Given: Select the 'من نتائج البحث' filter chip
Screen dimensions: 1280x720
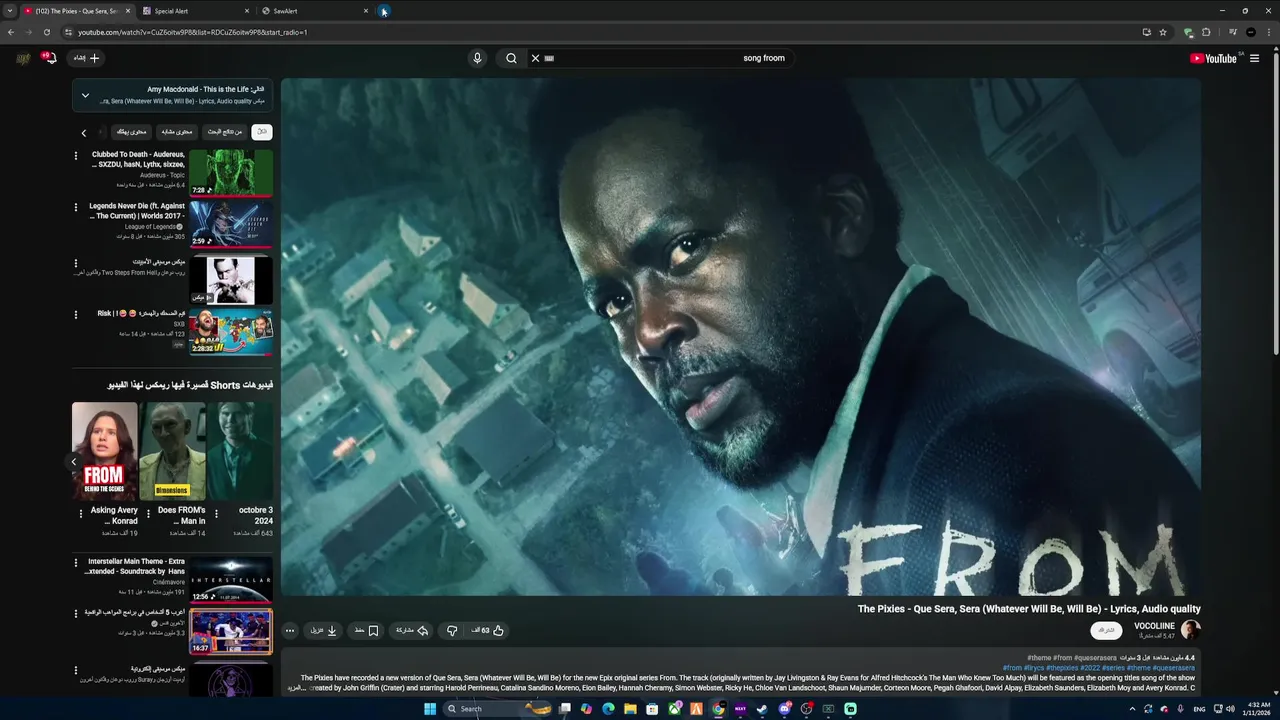Looking at the screenshot, I should (x=225, y=131).
